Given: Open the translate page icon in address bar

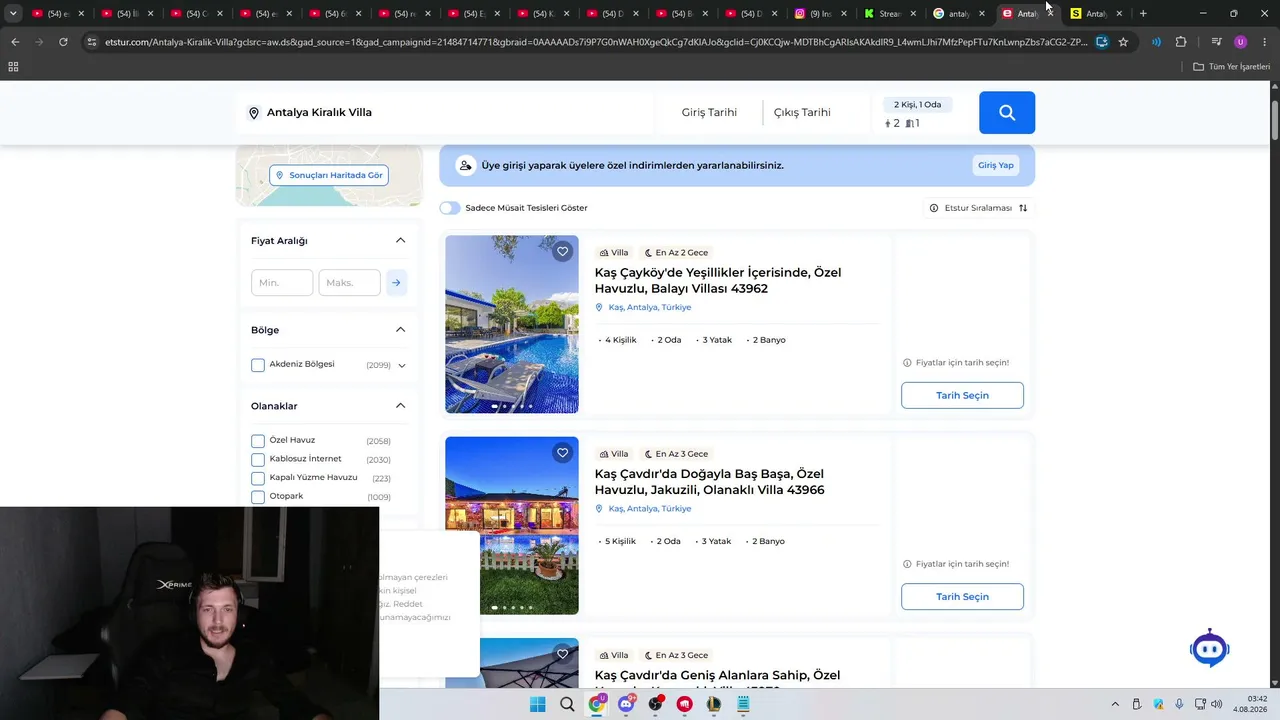Looking at the screenshot, I should coord(1101,42).
